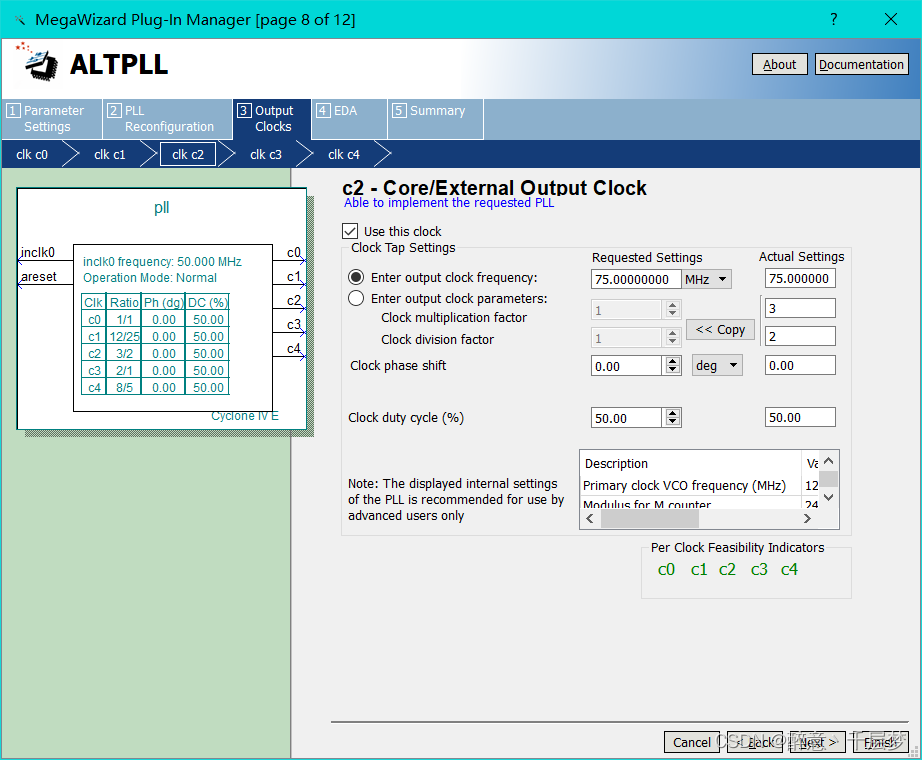Select Enter output clock frequency option
The width and height of the screenshot is (922, 760).
pyautogui.click(x=356, y=277)
